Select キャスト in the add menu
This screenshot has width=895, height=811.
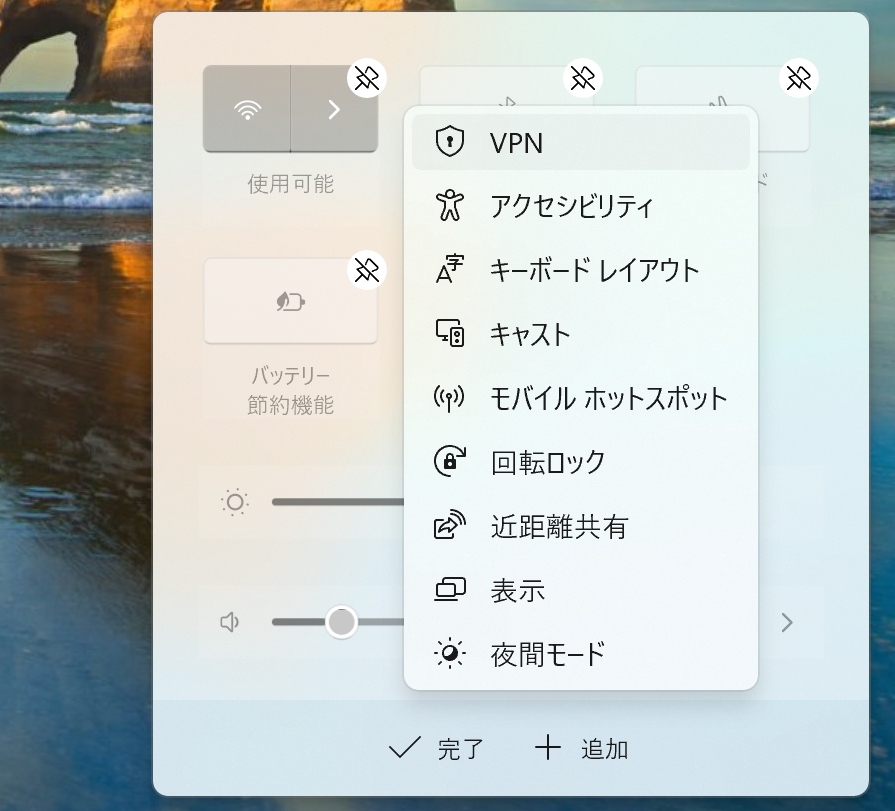pos(580,334)
